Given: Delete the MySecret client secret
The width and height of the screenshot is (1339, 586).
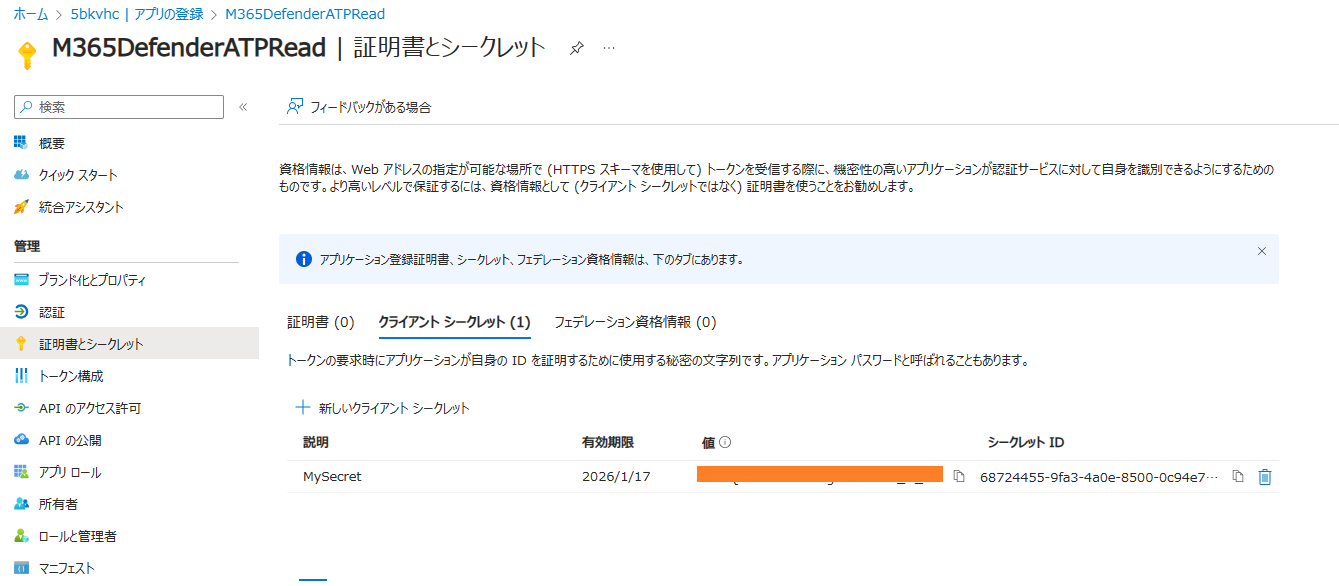Looking at the screenshot, I should click(1265, 477).
